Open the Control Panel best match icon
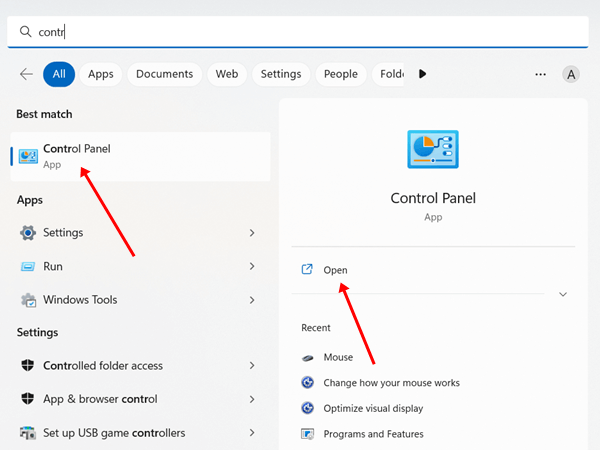This screenshot has width=600, height=450. coord(28,155)
